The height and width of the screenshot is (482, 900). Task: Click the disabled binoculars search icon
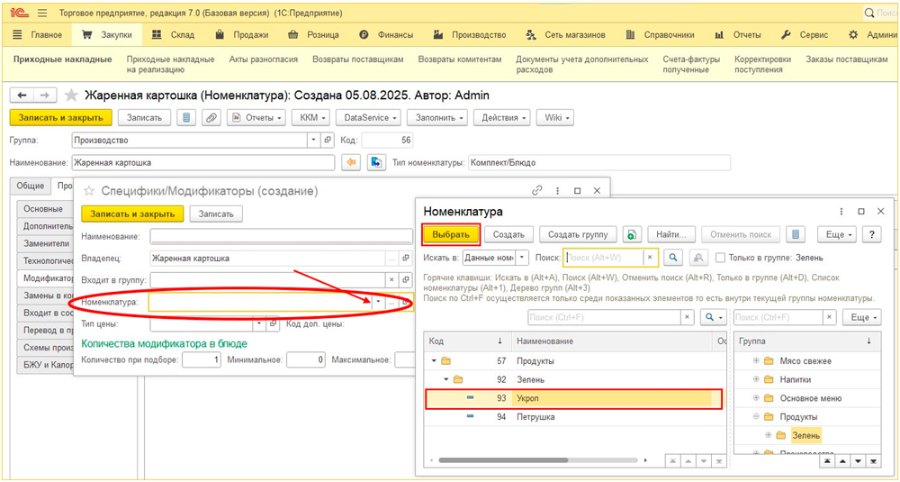click(x=699, y=258)
